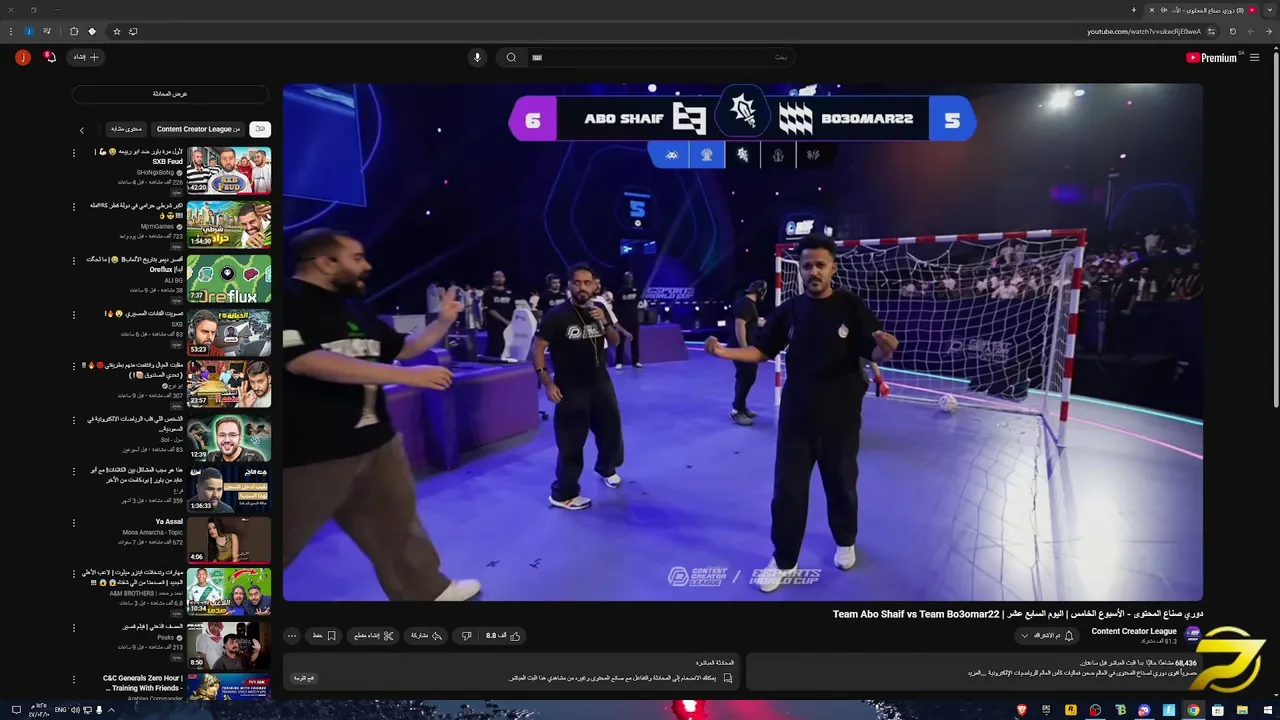Open options menu for Peaks video
Screen dimensions: 1280x720
pos(74,627)
